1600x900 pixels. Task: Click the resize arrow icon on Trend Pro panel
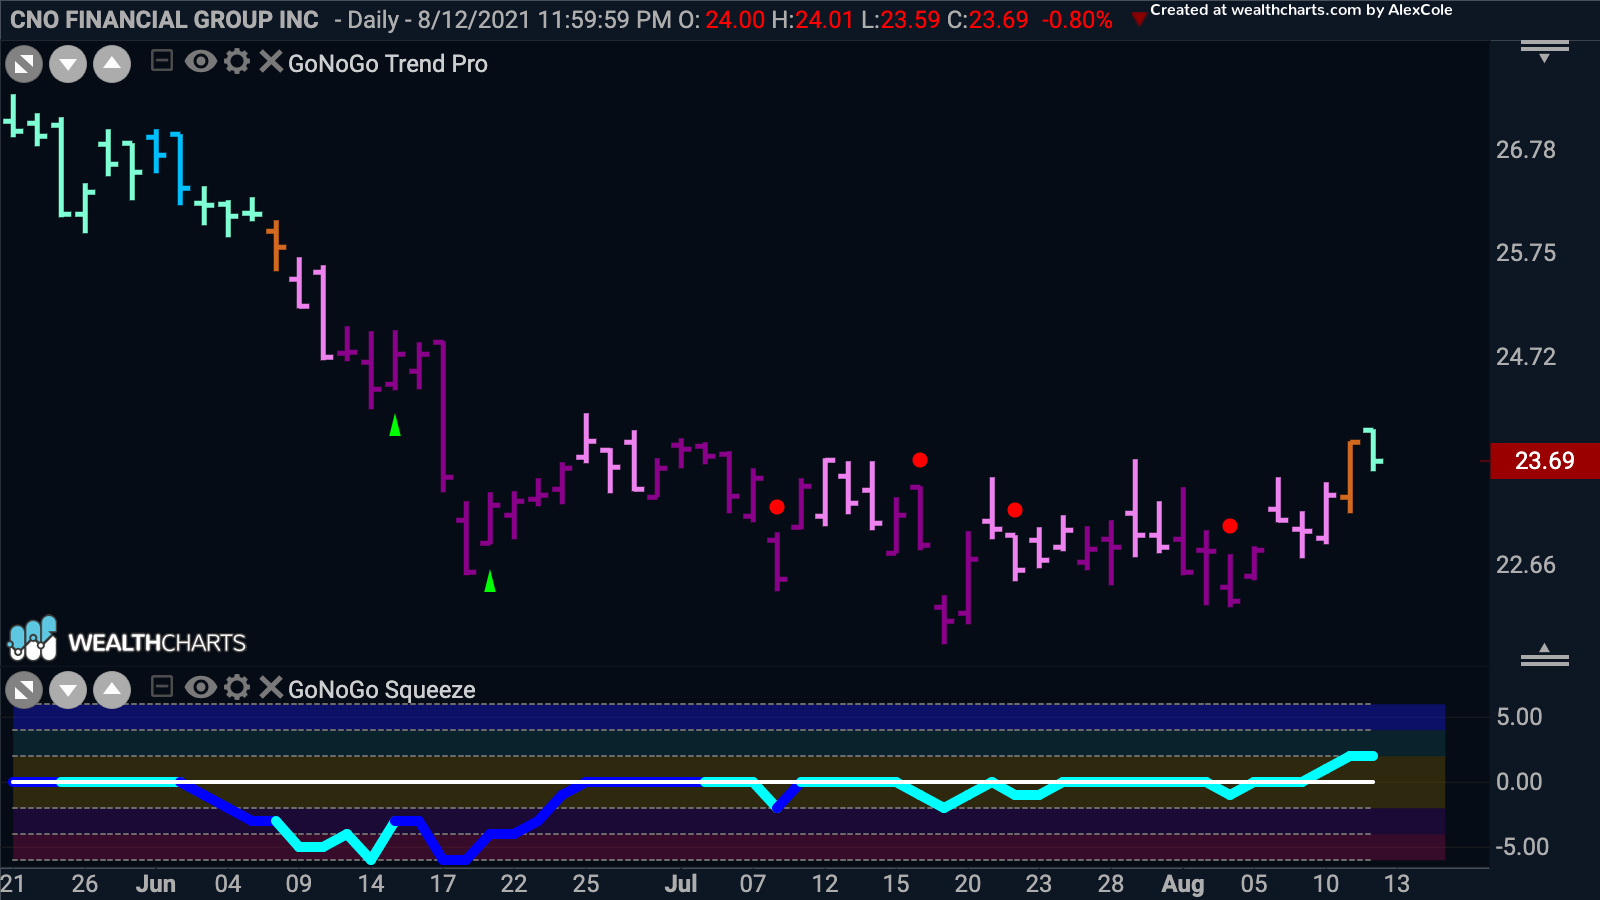tap(24, 65)
